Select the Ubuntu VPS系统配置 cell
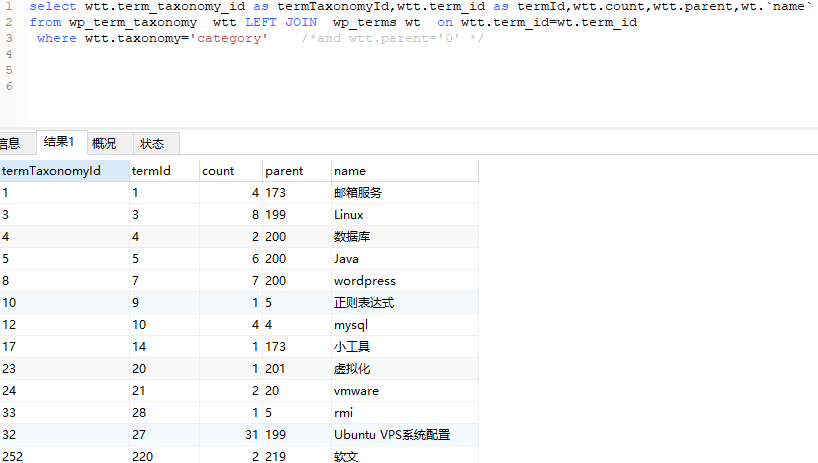 (405, 434)
